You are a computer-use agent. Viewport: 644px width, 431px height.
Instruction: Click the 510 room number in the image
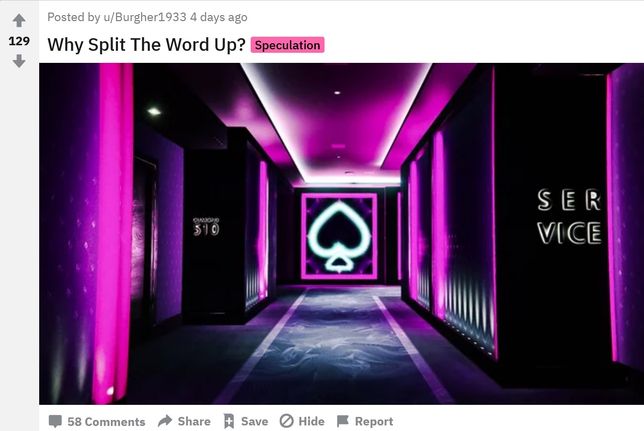point(206,229)
